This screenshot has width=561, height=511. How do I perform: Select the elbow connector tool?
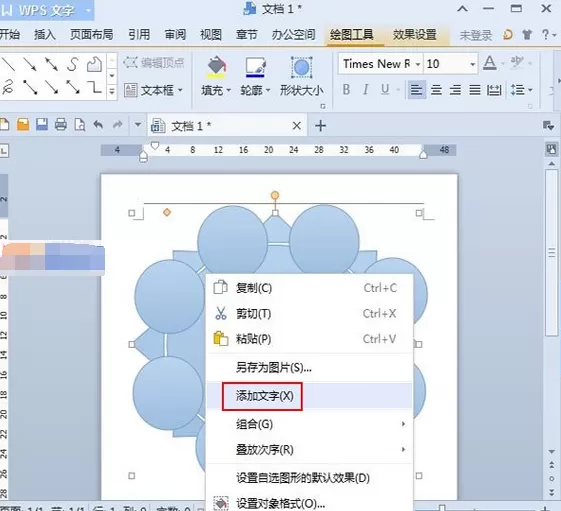pos(94,87)
